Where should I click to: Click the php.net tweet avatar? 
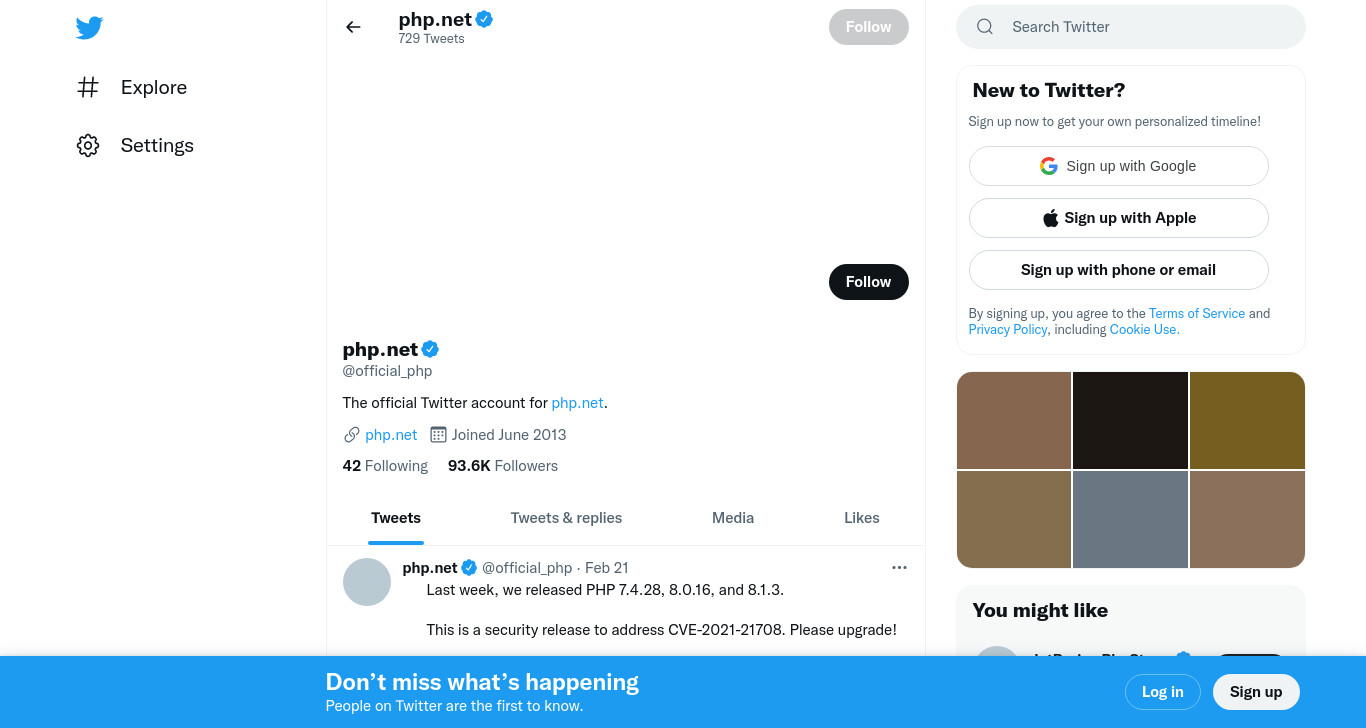click(367, 582)
